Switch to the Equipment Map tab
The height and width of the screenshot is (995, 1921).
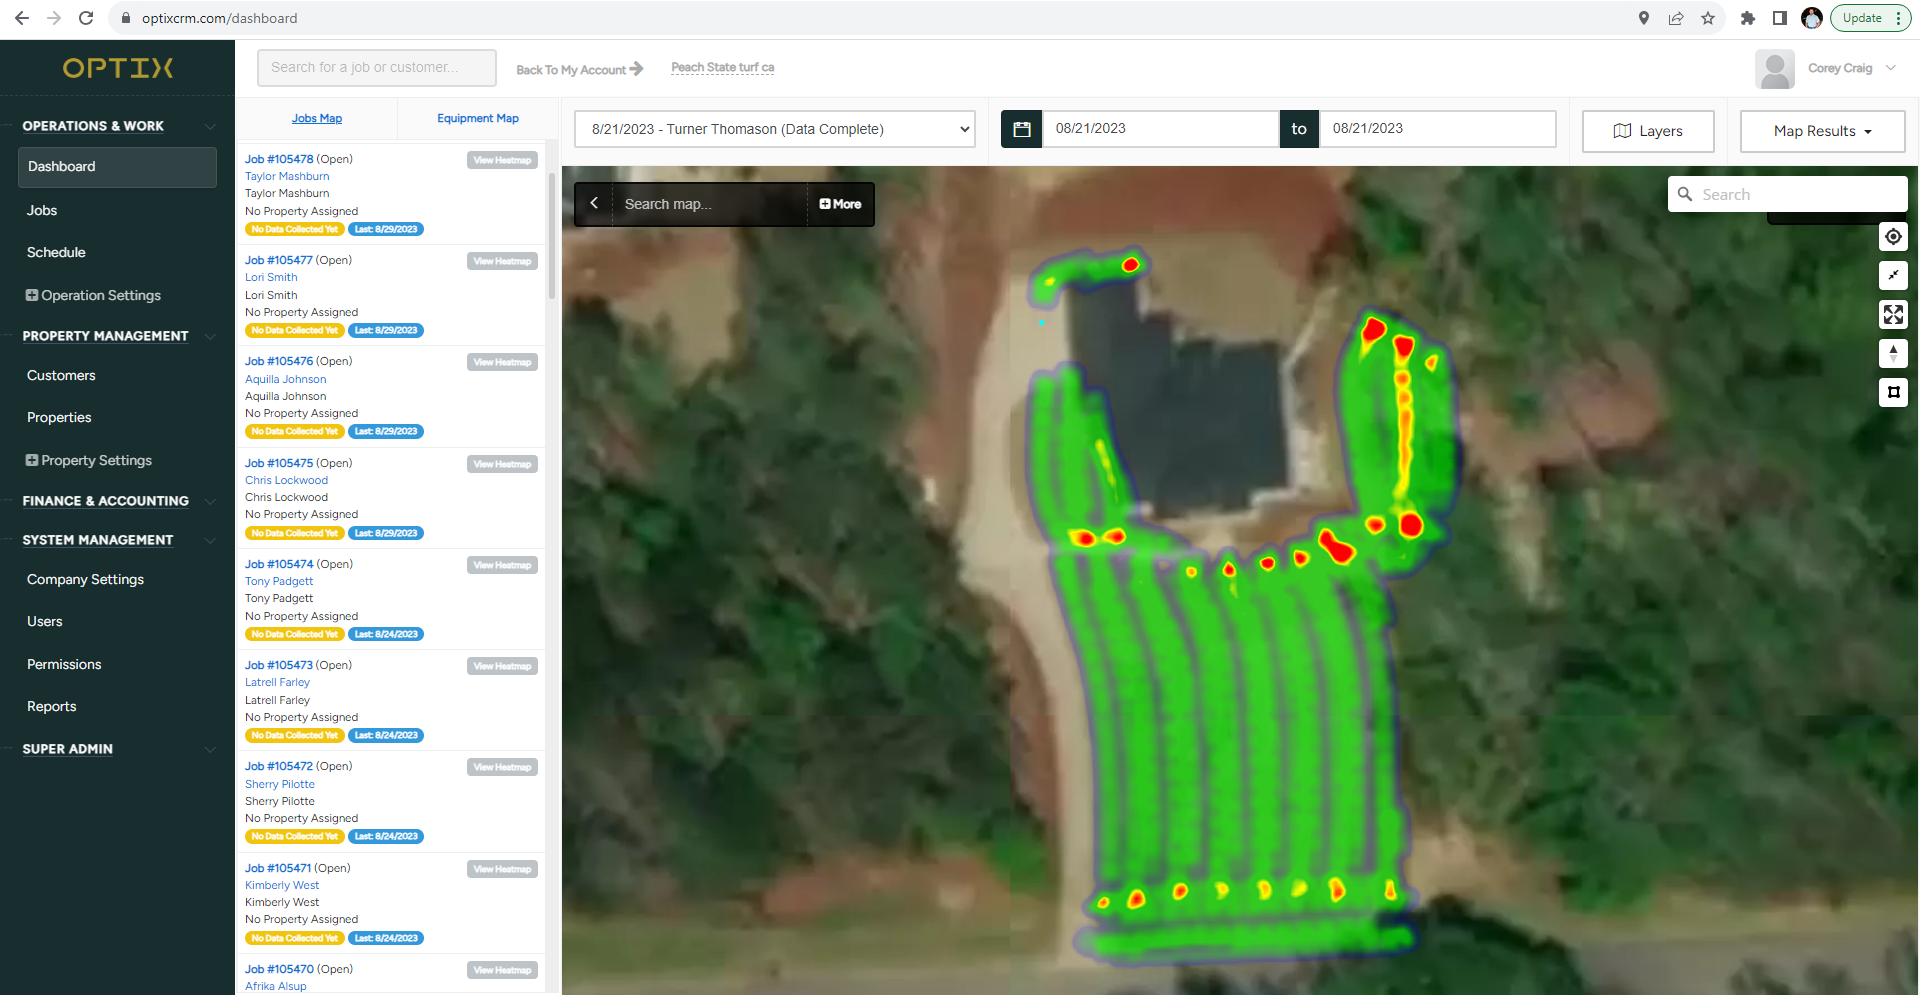pos(478,118)
